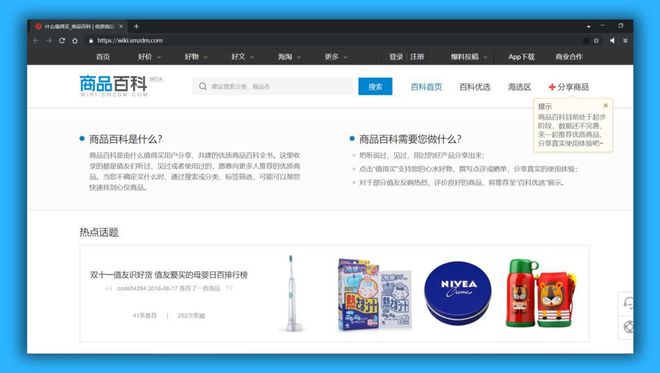
Task: Expand the 好物 dropdown menu
Action: 196,56
